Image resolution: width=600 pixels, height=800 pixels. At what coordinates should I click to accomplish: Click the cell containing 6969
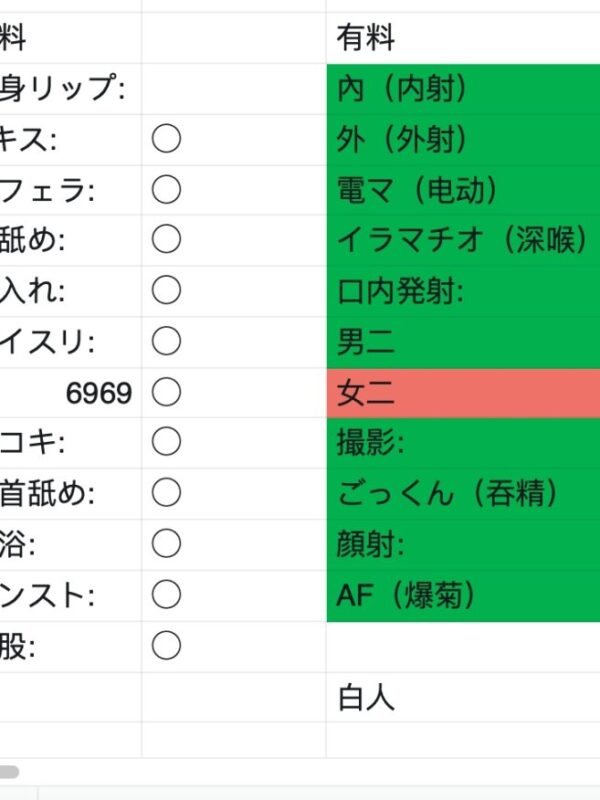pyautogui.click(x=70, y=393)
